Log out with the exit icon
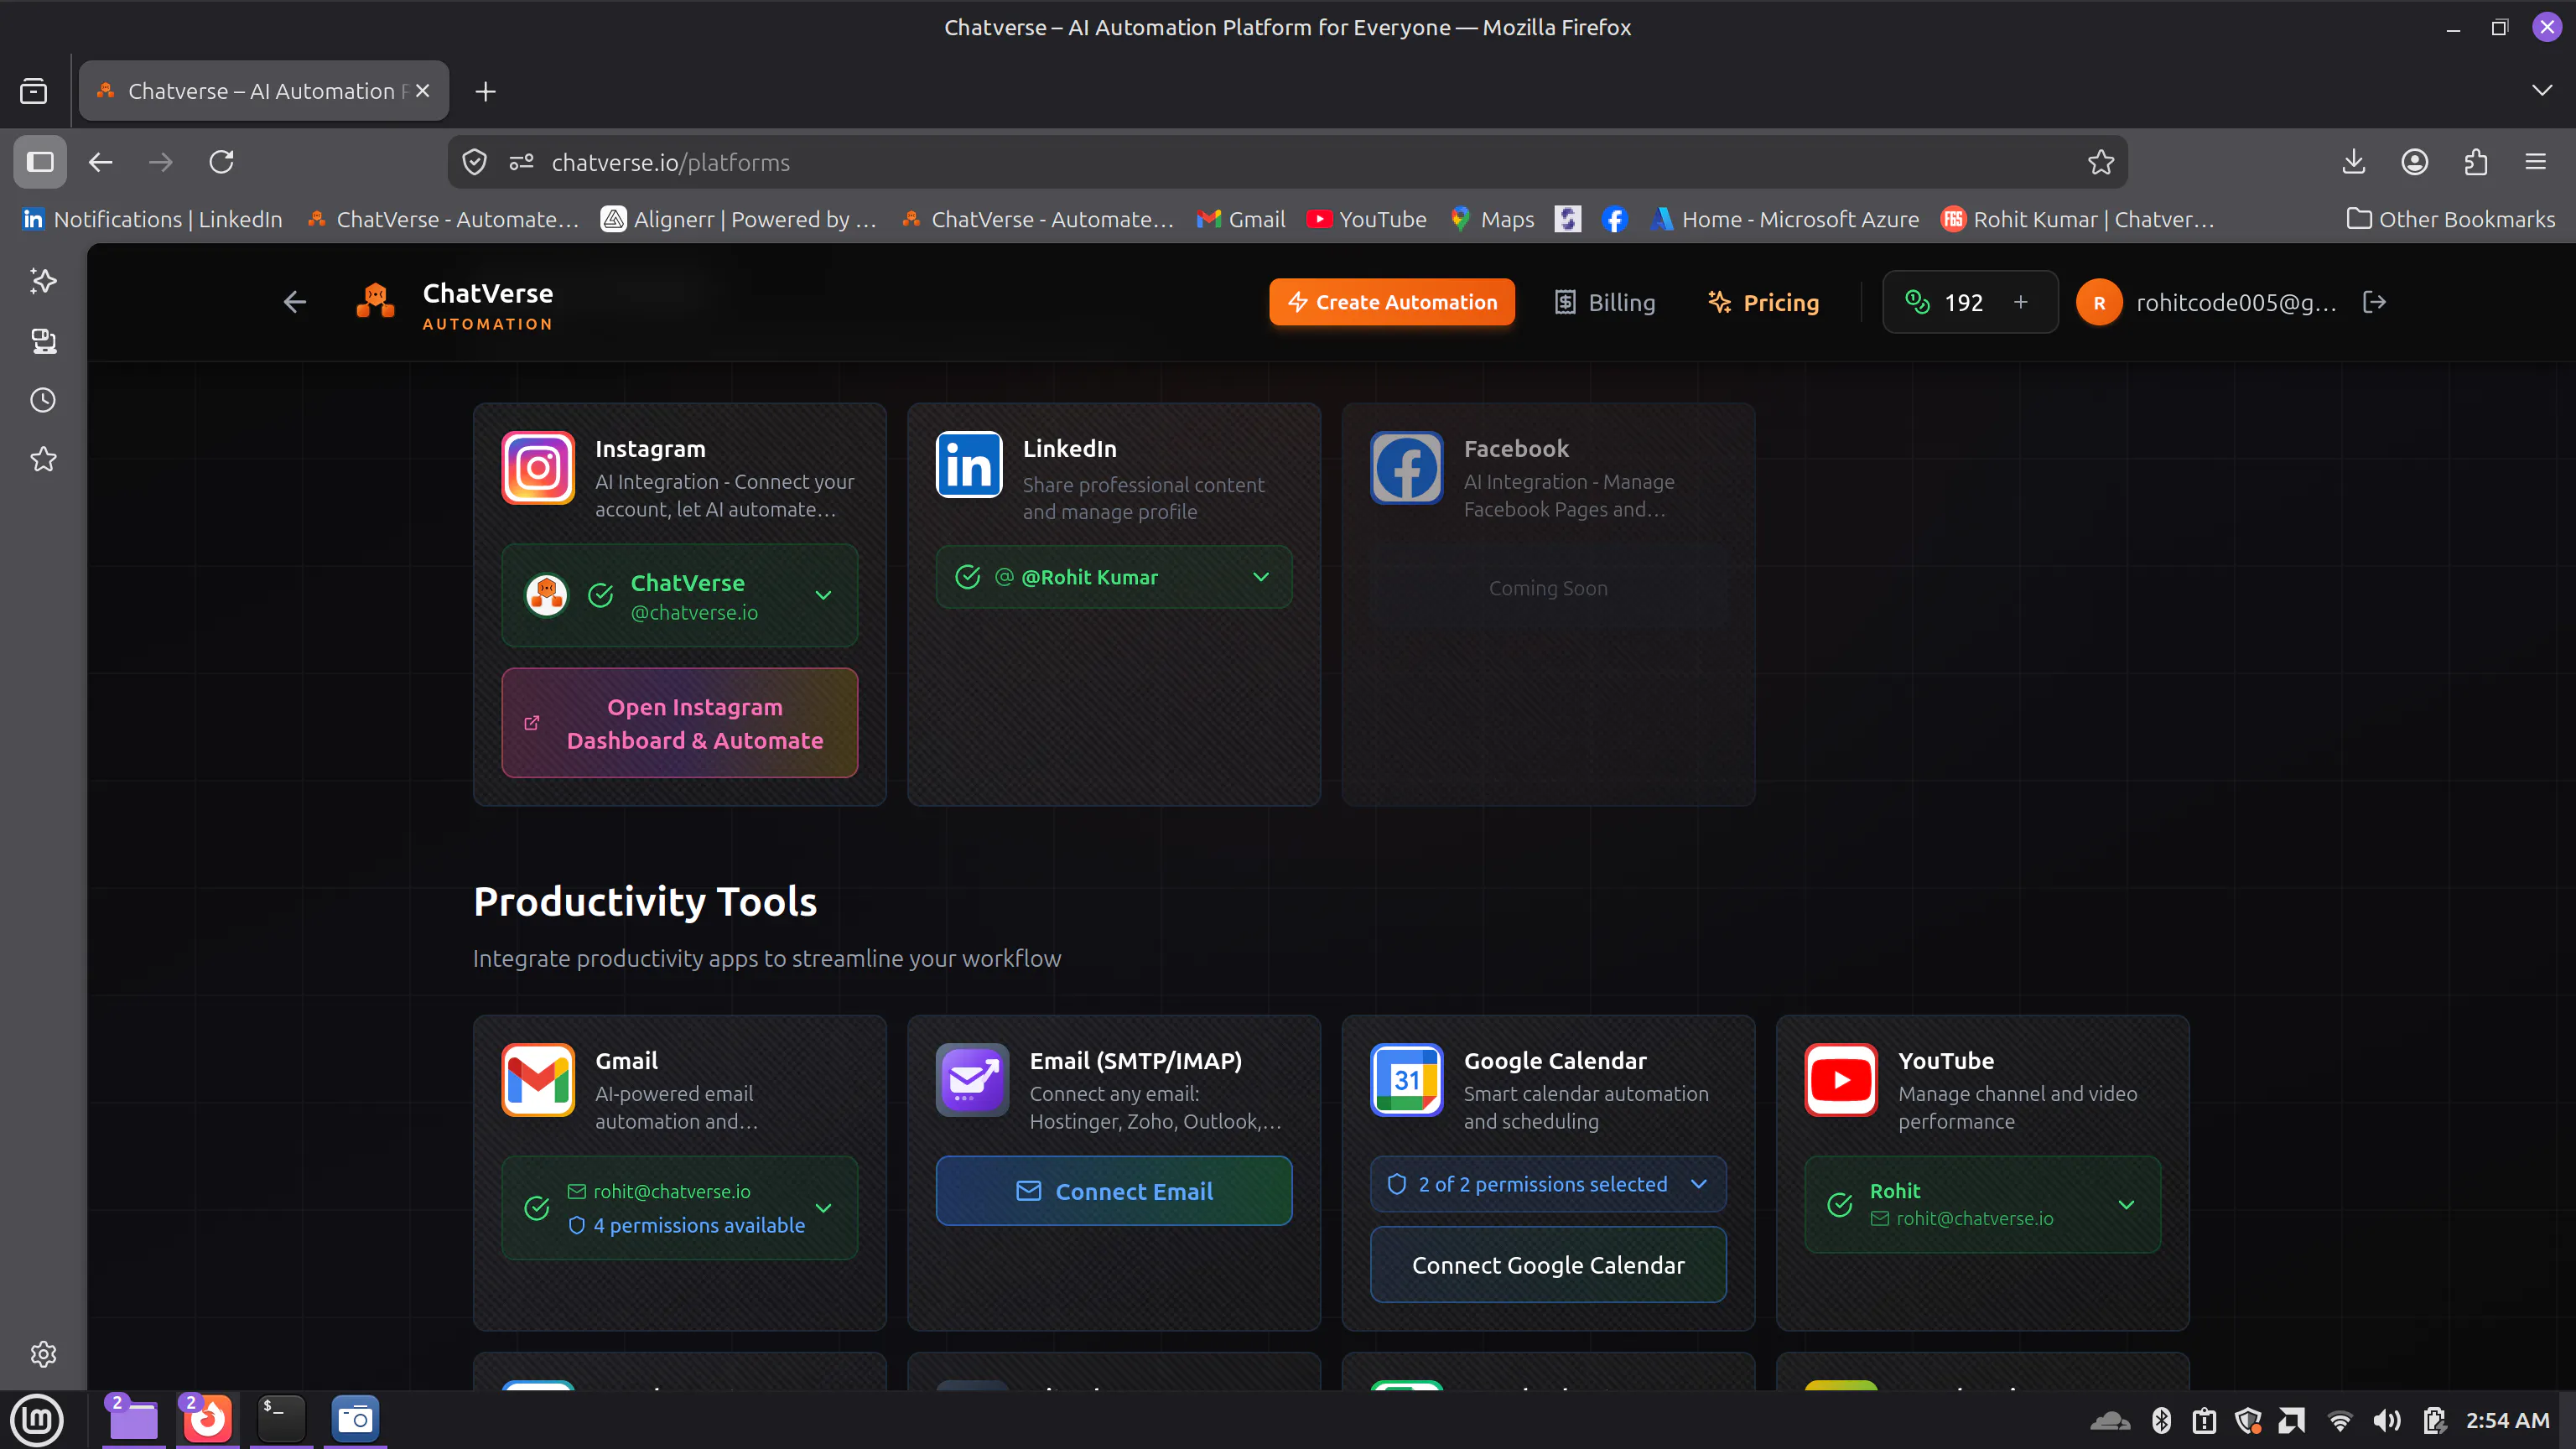Image resolution: width=2576 pixels, height=1449 pixels. pyautogui.click(x=2374, y=302)
